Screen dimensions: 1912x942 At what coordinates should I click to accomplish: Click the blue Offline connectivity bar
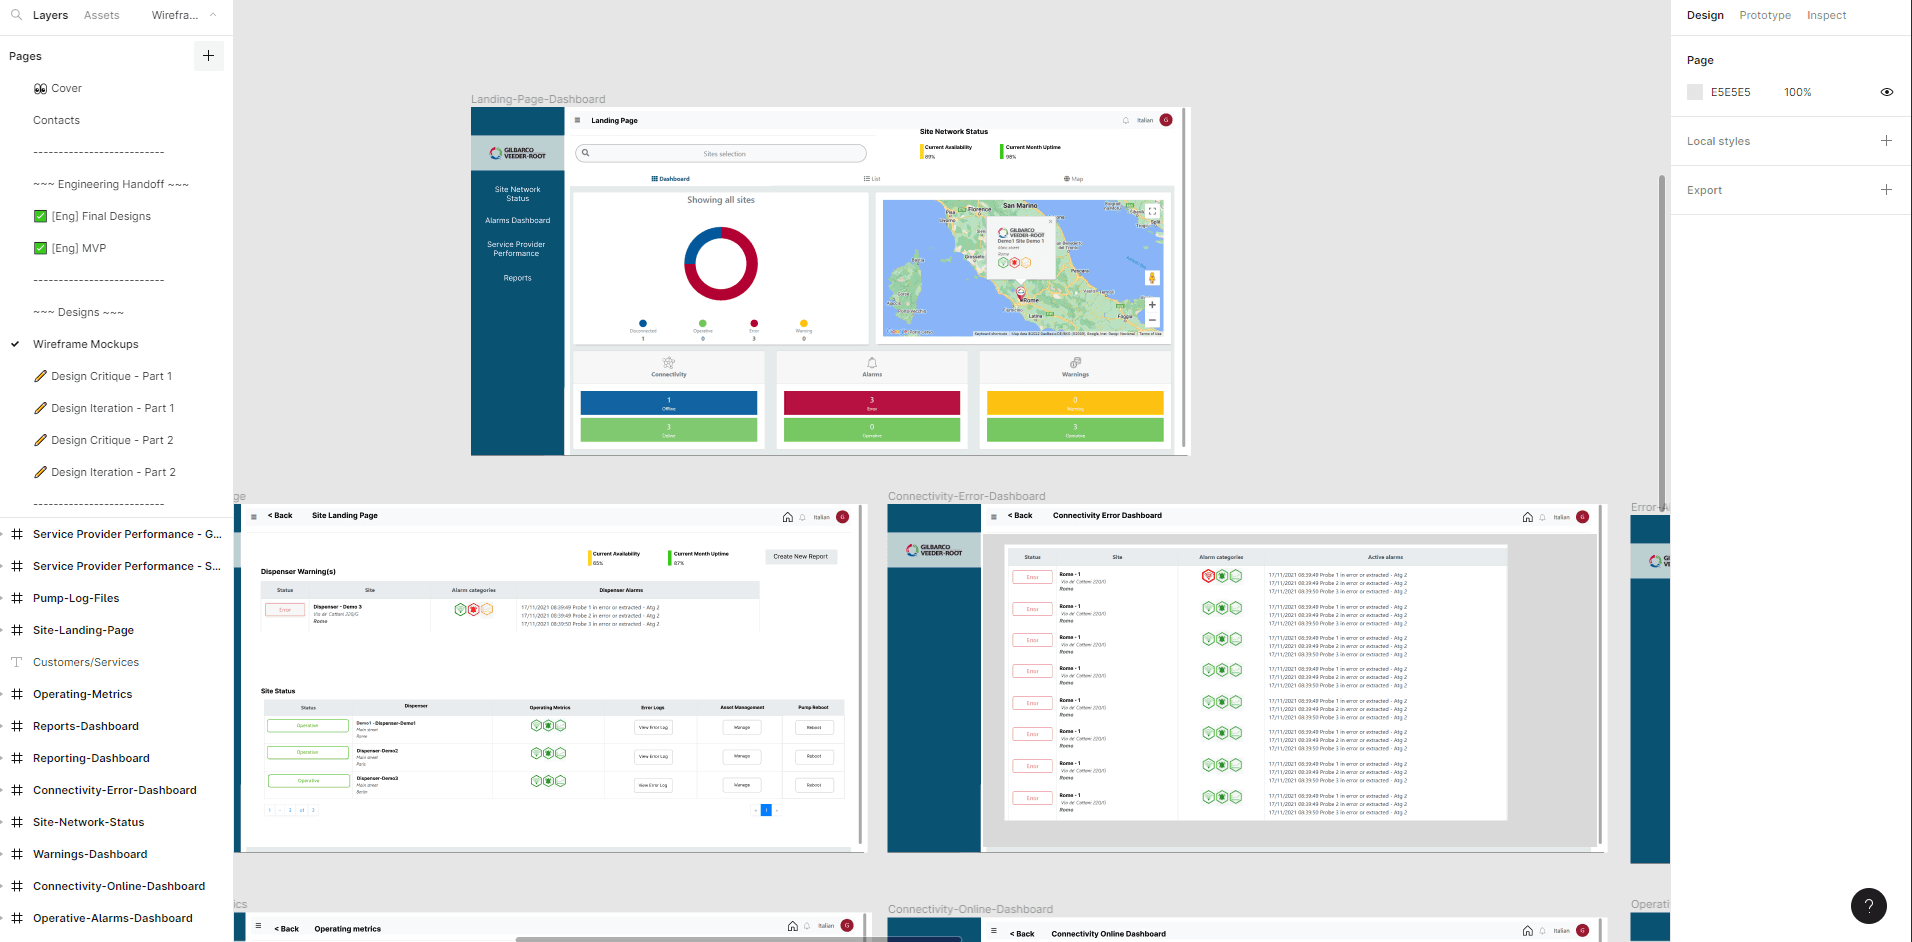pyautogui.click(x=669, y=403)
